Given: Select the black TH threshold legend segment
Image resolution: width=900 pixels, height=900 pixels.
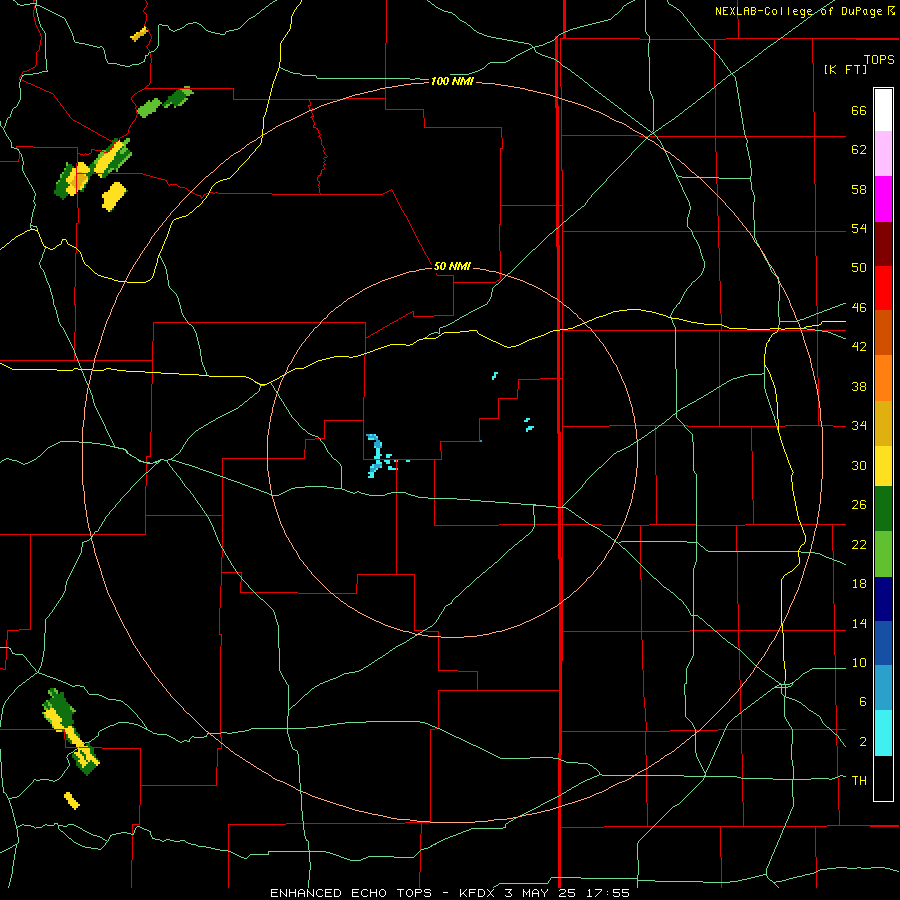Looking at the screenshot, I should click(x=883, y=778).
